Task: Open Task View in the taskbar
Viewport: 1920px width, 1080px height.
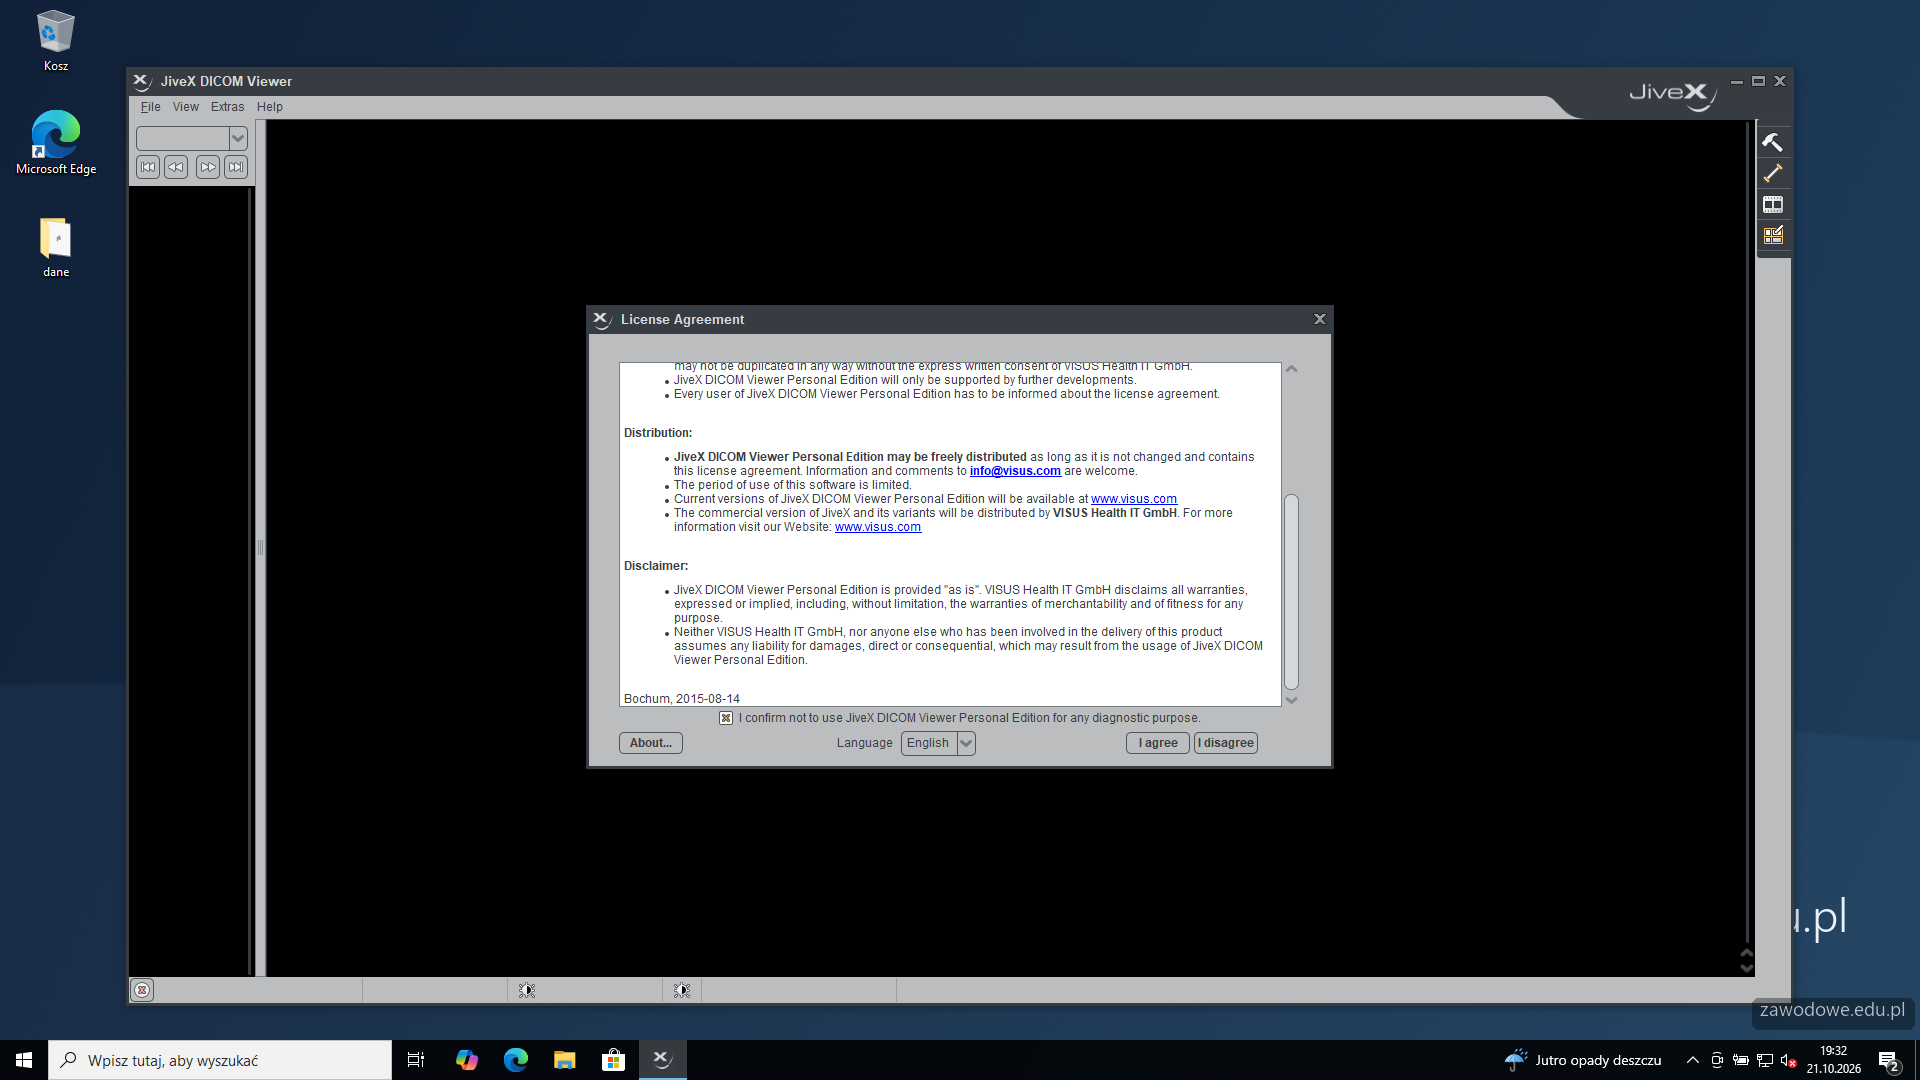Action: (x=416, y=1060)
